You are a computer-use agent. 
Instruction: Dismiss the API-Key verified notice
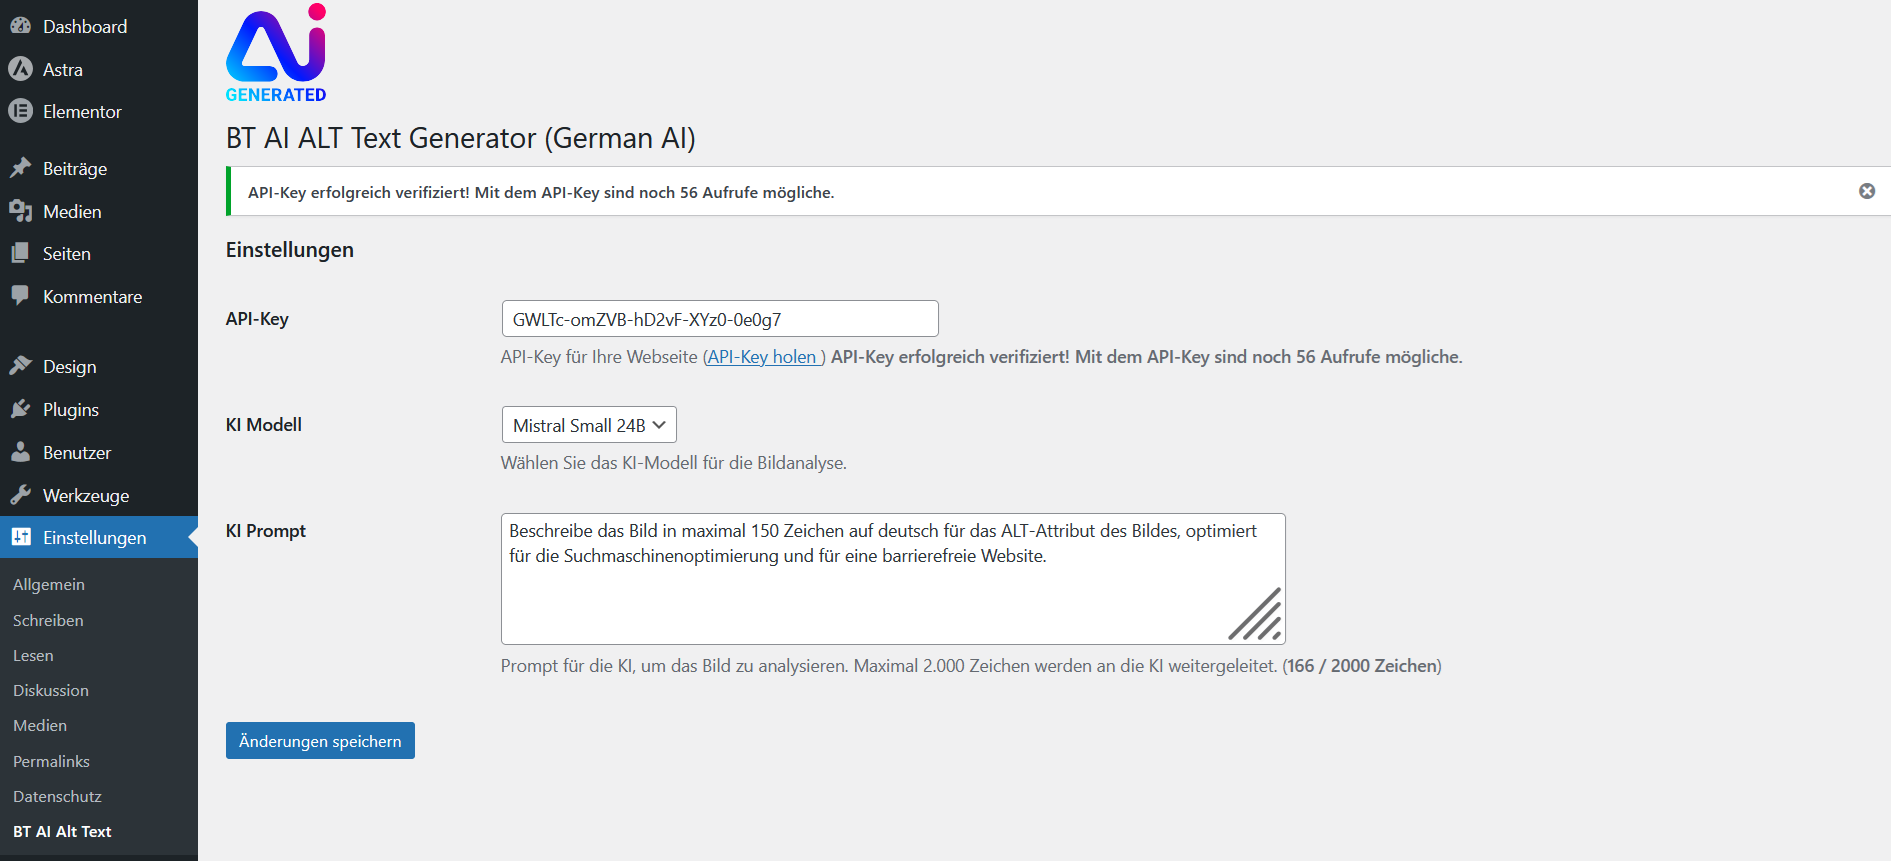click(x=1866, y=191)
